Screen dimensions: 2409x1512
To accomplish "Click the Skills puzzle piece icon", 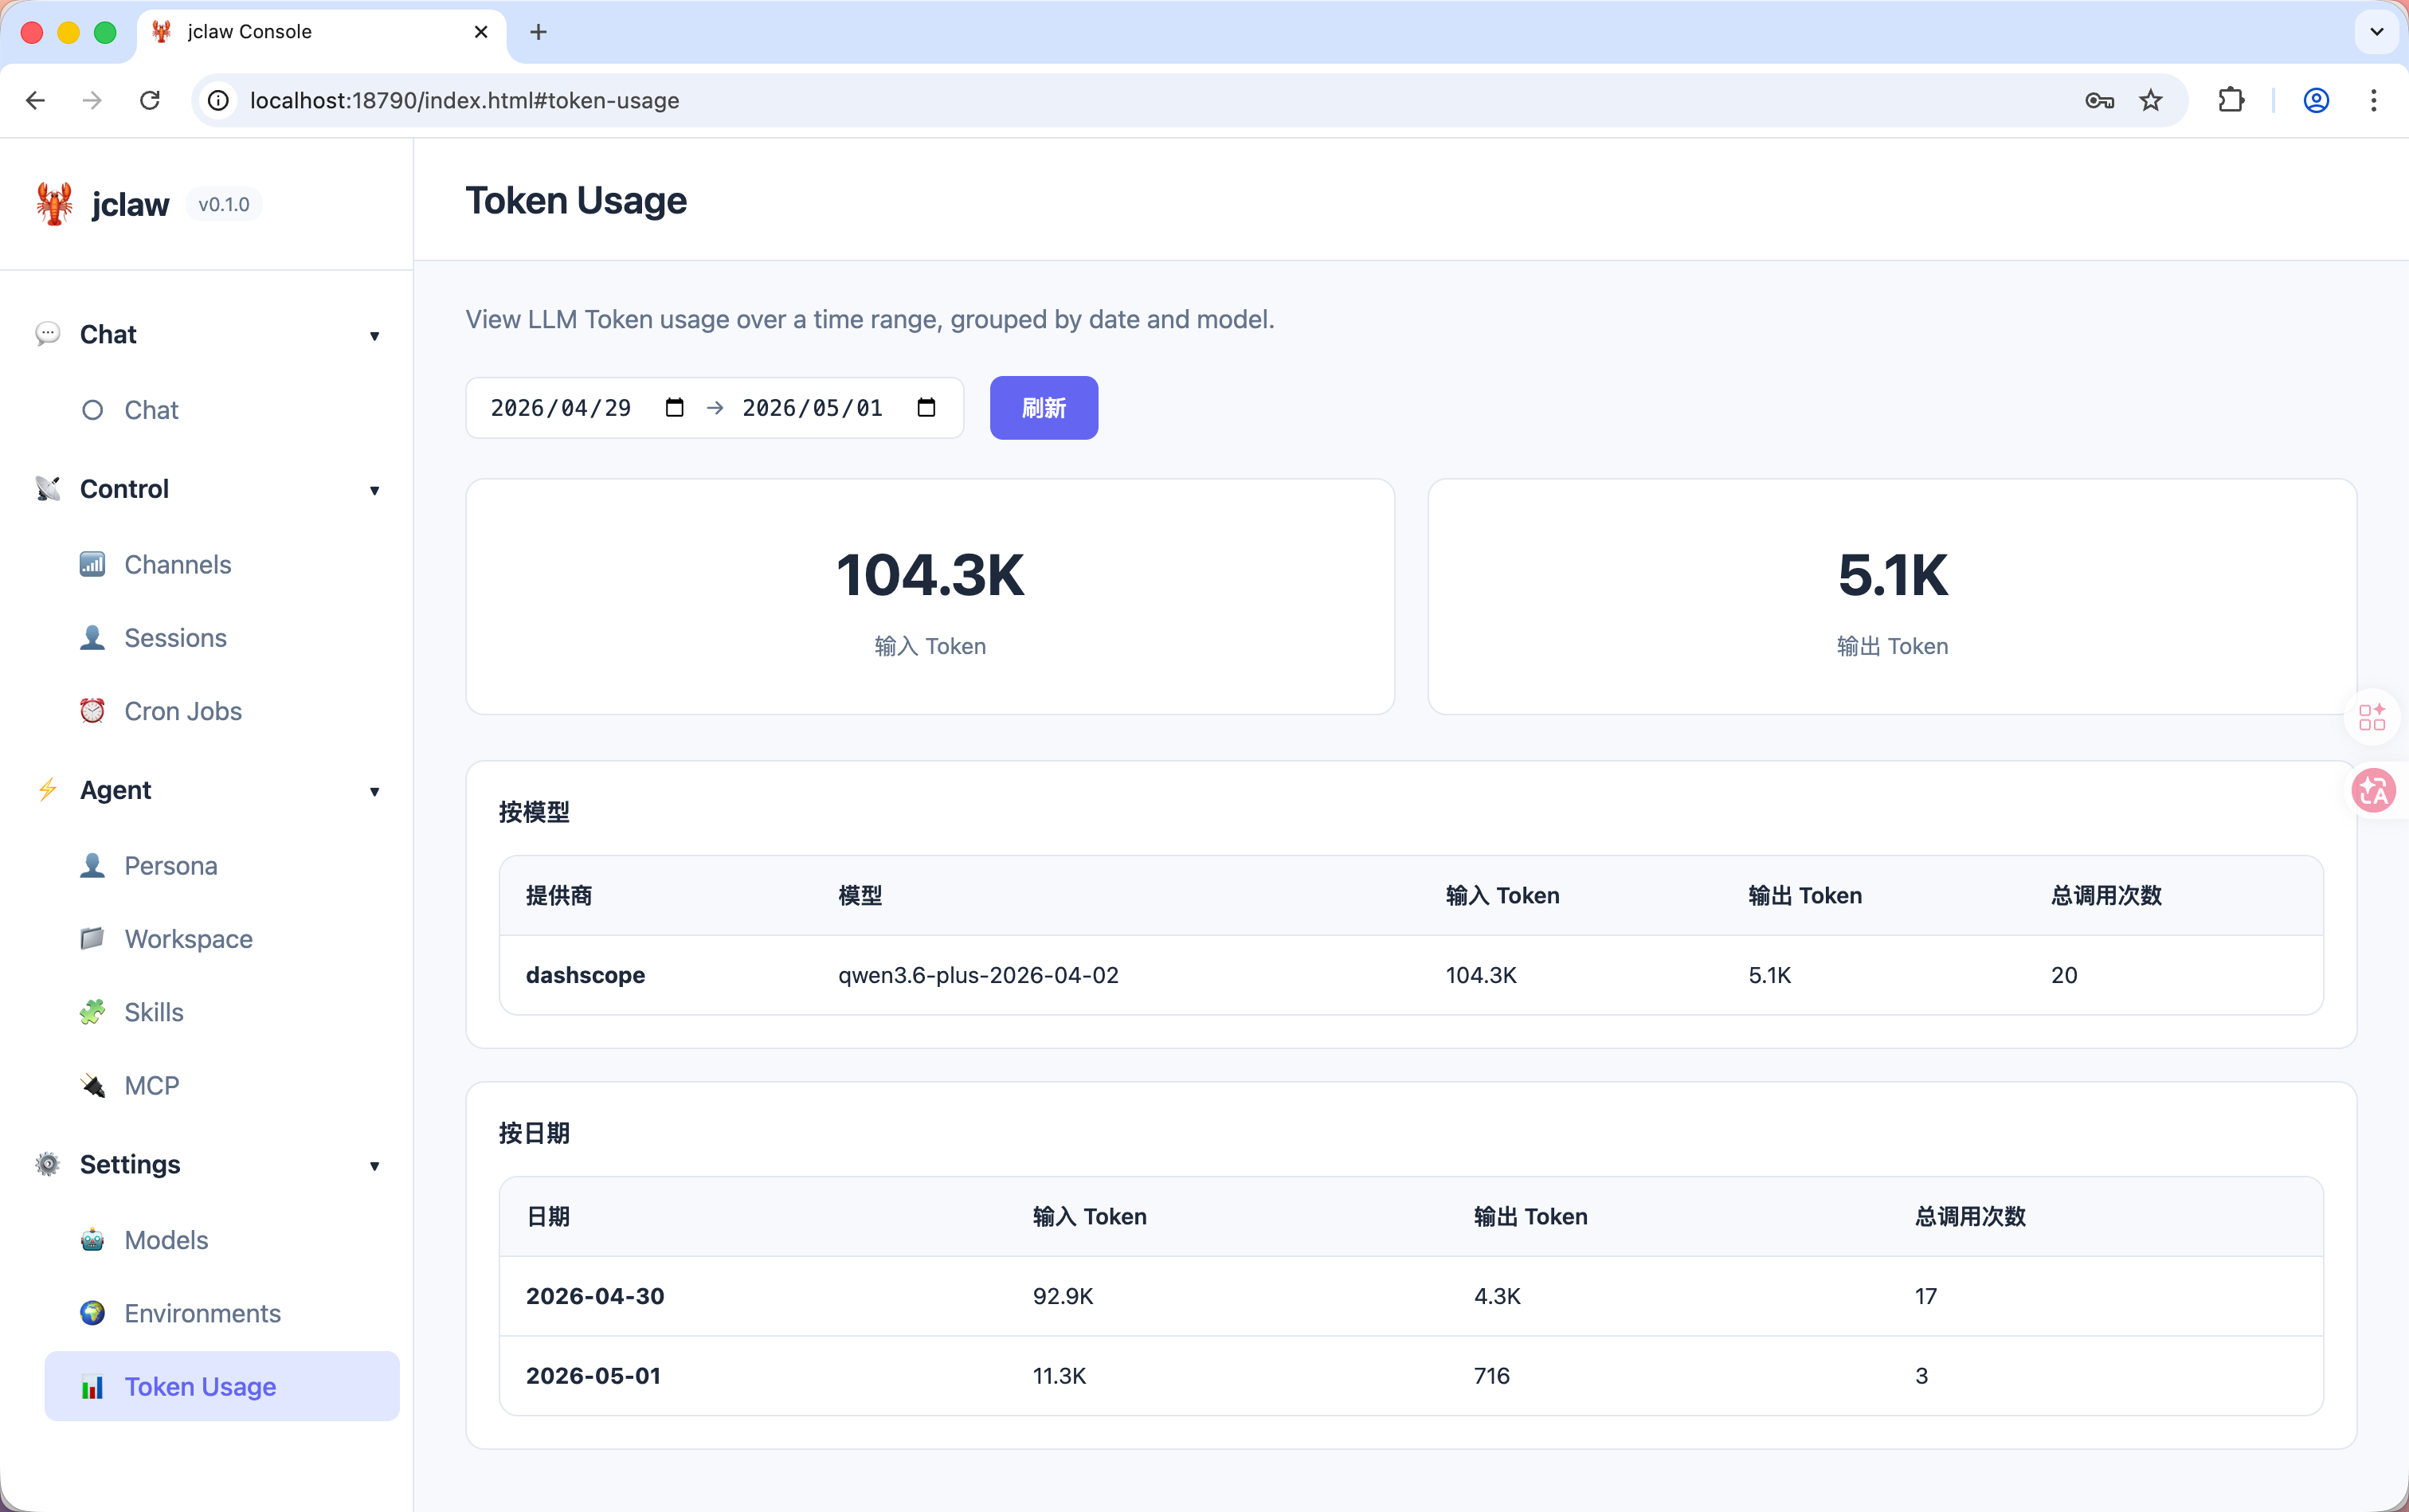I will pos(92,1011).
